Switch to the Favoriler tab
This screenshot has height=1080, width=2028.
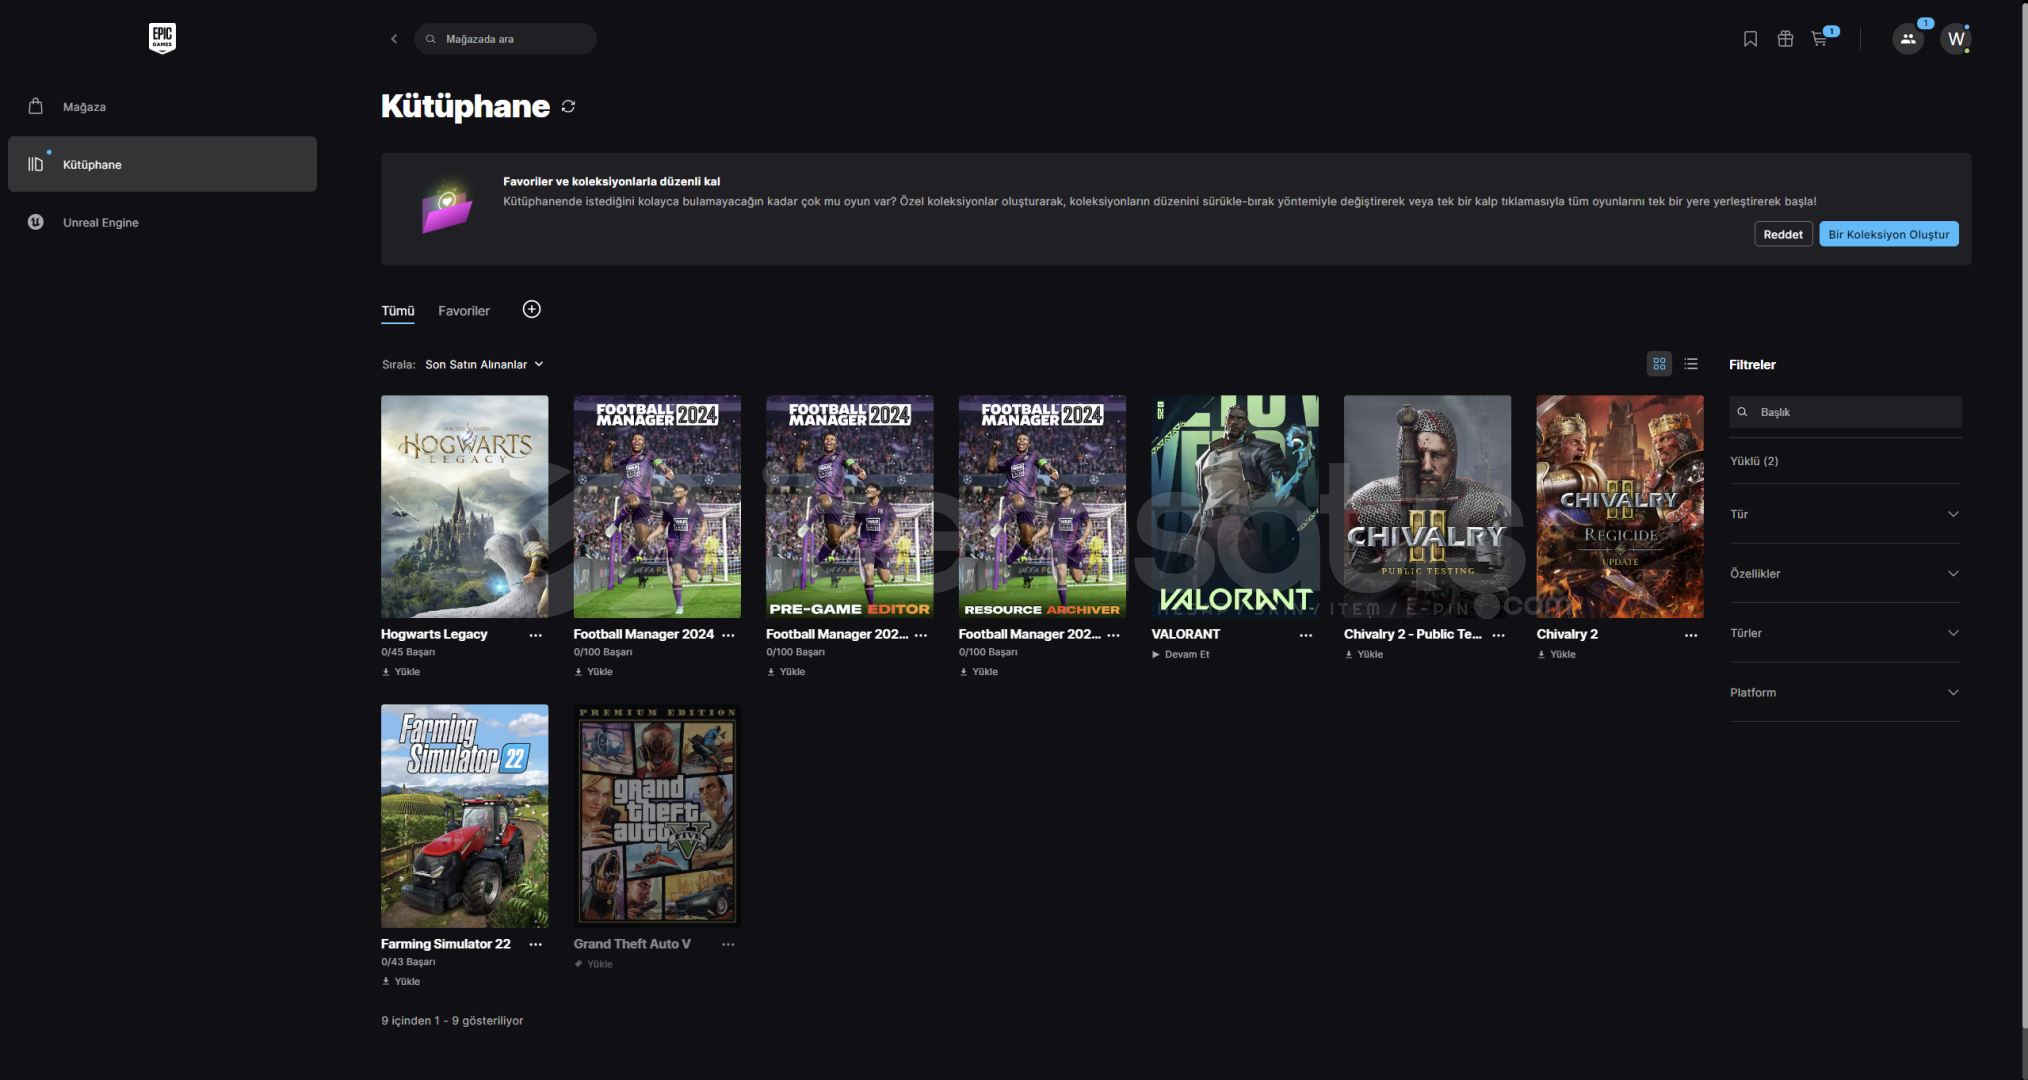point(464,311)
